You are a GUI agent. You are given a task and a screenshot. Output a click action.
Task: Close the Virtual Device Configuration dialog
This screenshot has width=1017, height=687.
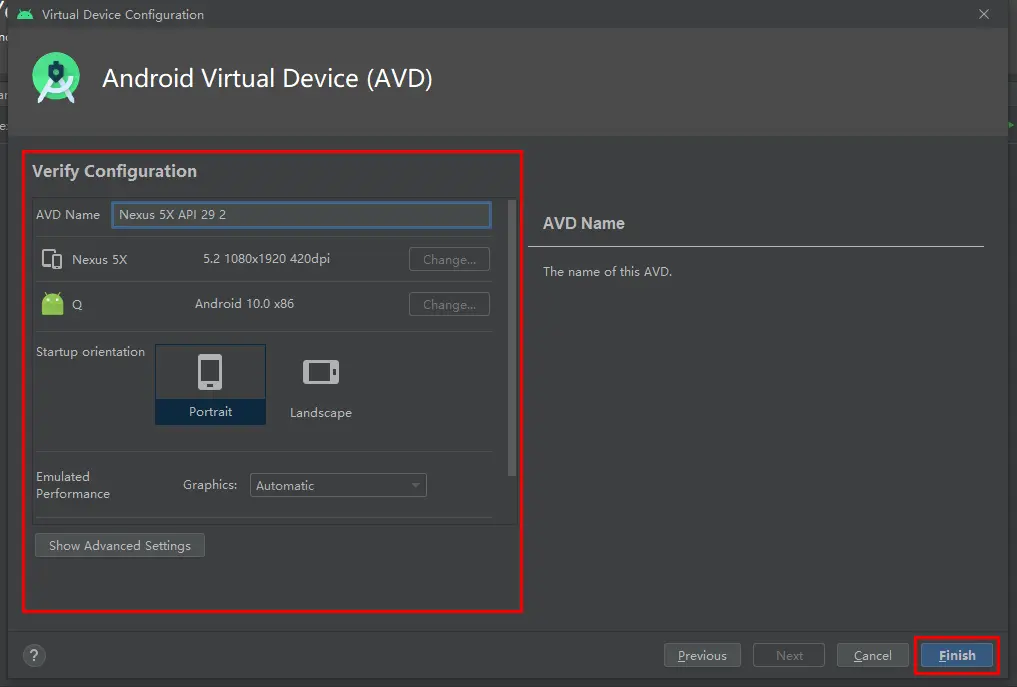coord(984,14)
